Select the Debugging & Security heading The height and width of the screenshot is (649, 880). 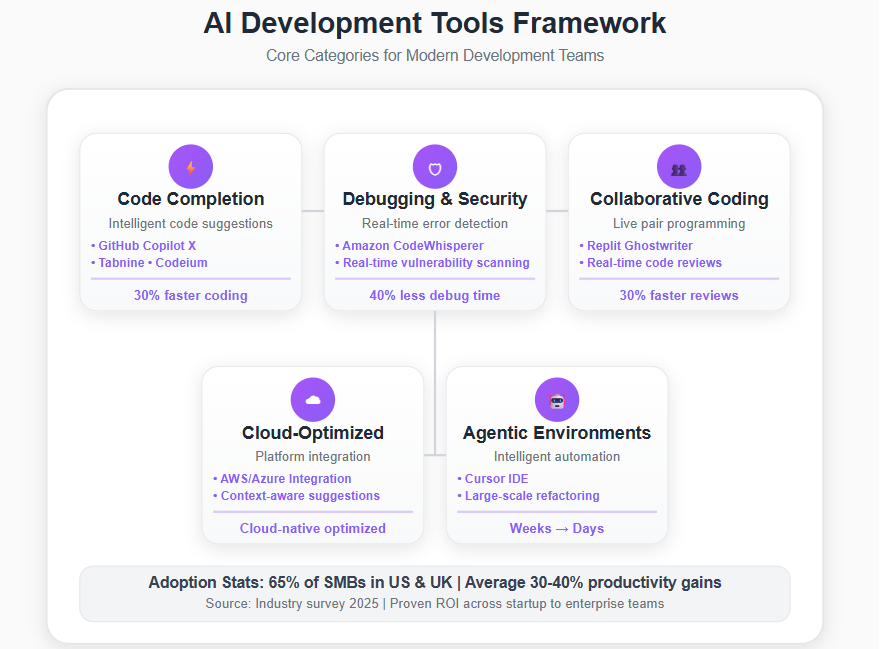pyautogui.click(x=435, y=199)
